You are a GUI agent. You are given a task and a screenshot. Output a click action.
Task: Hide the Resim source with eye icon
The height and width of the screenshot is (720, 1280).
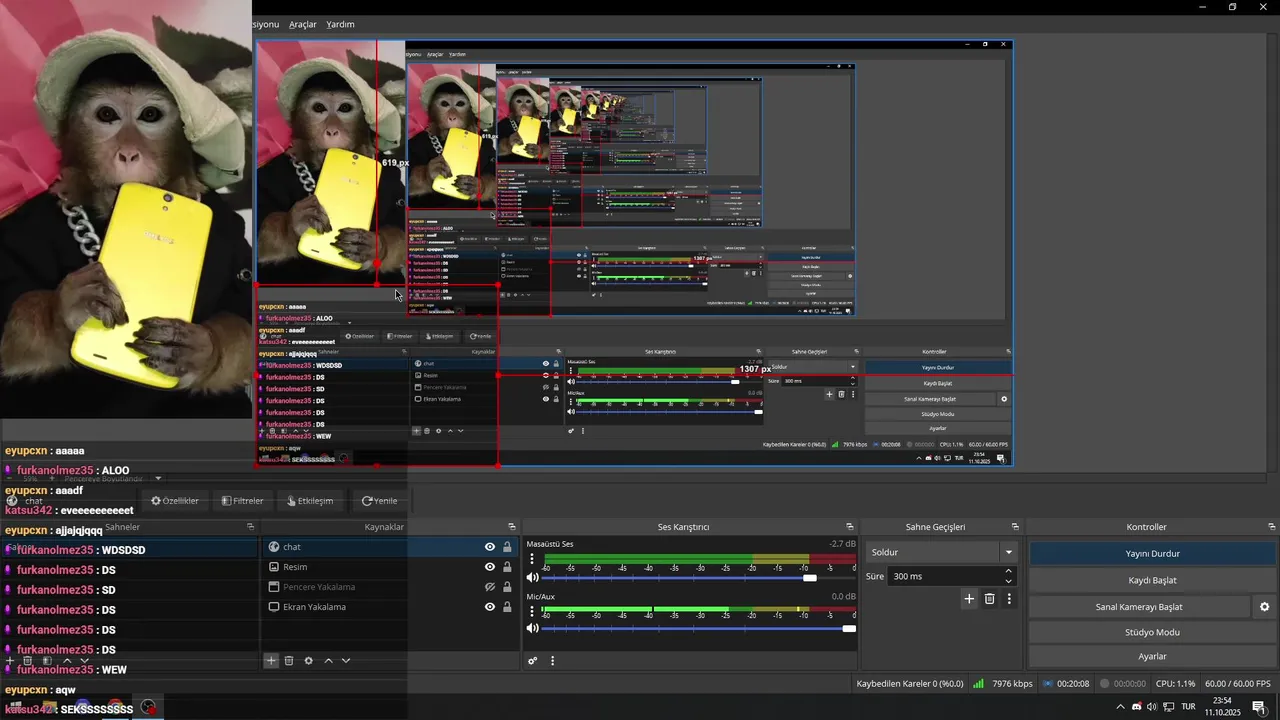[x=490, y=567]
